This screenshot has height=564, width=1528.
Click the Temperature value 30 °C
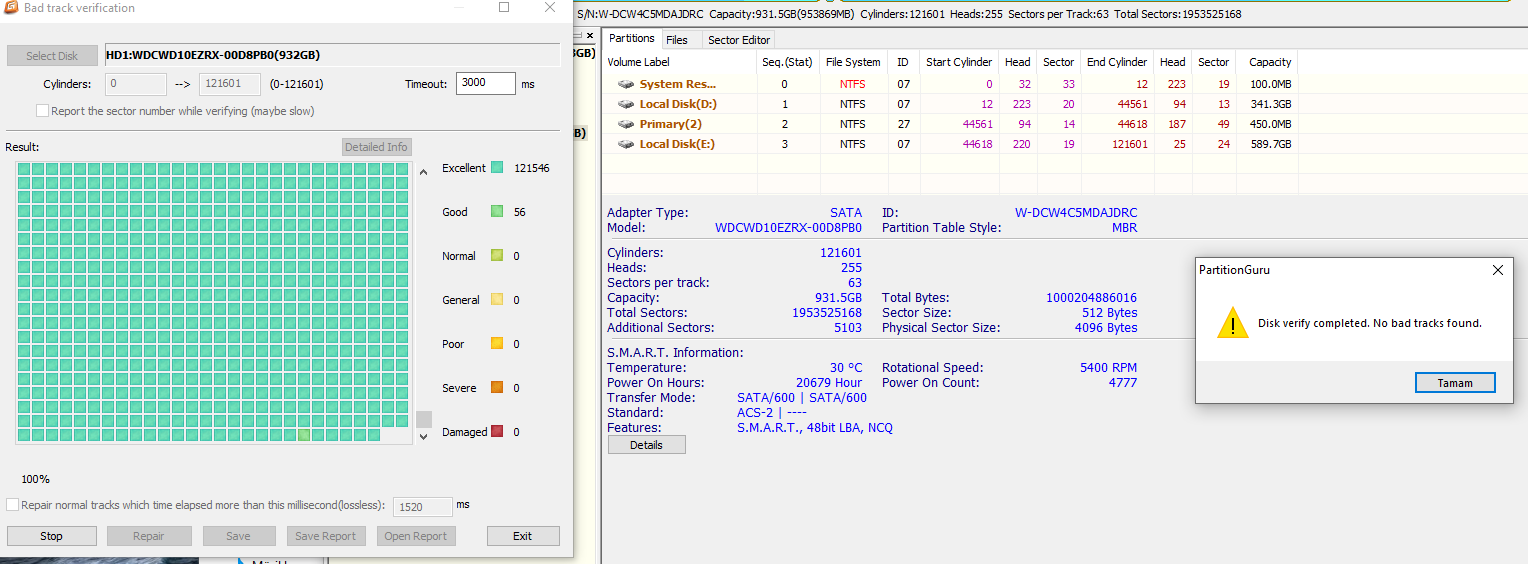pyautogui.click(x=846, y=368)
